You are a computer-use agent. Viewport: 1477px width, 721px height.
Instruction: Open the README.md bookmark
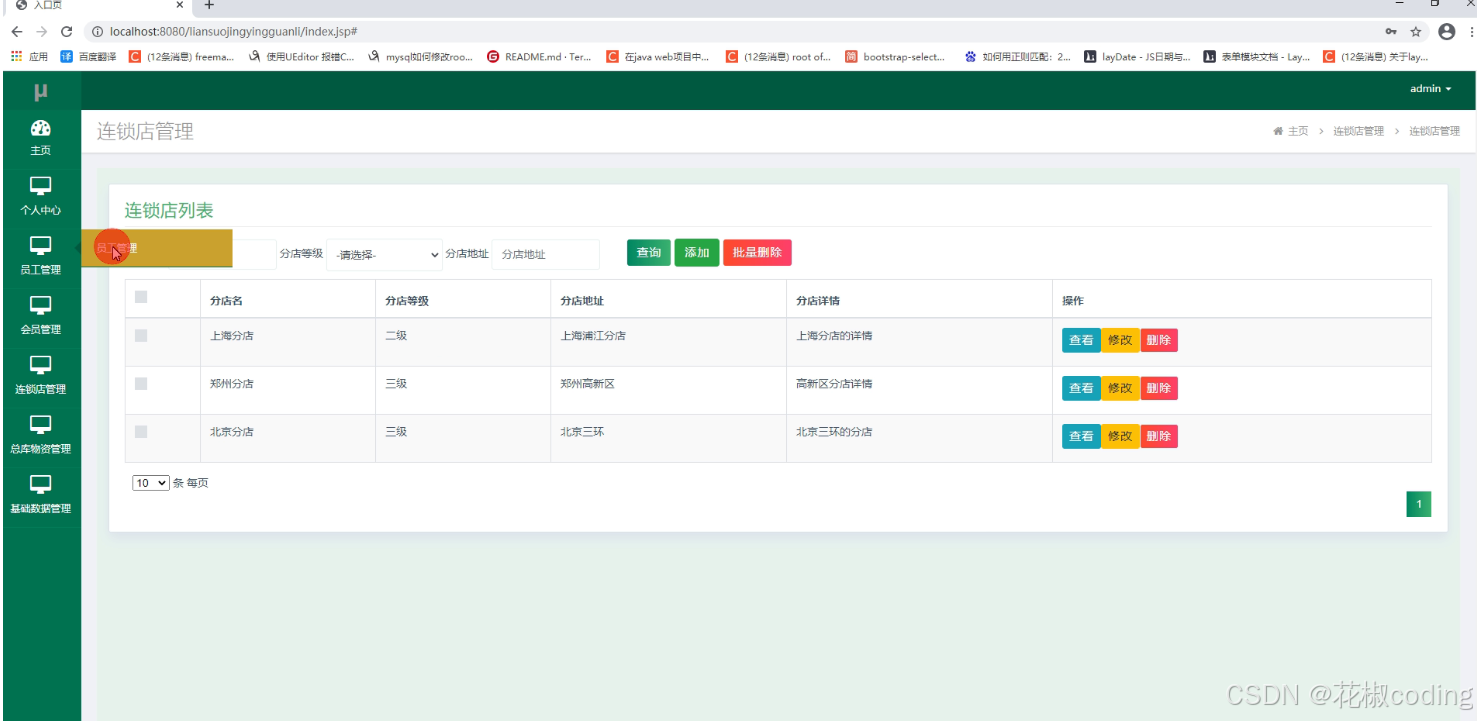[x=539, y=57]
